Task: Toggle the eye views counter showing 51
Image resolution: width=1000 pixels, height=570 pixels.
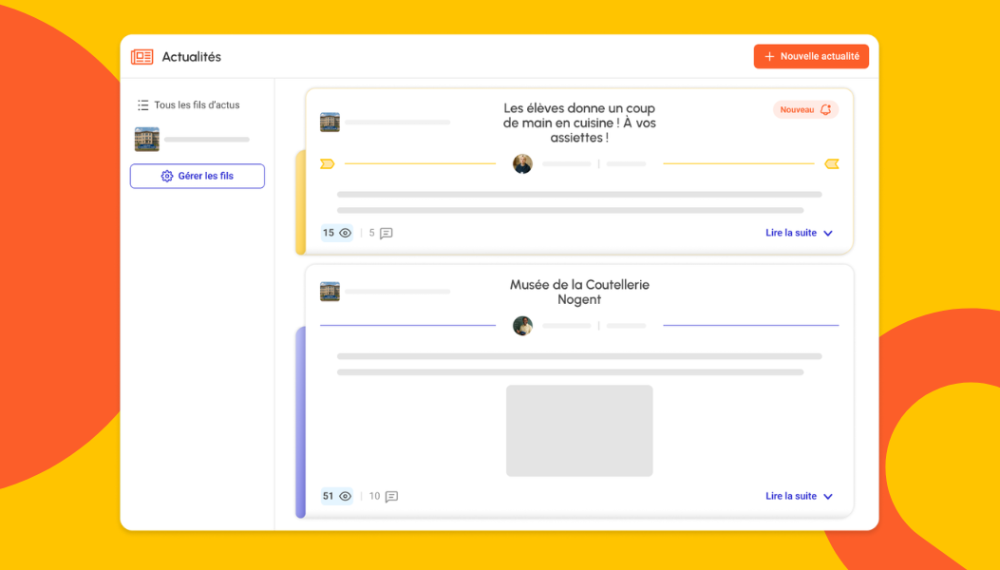Action: (x=336, y=496)
